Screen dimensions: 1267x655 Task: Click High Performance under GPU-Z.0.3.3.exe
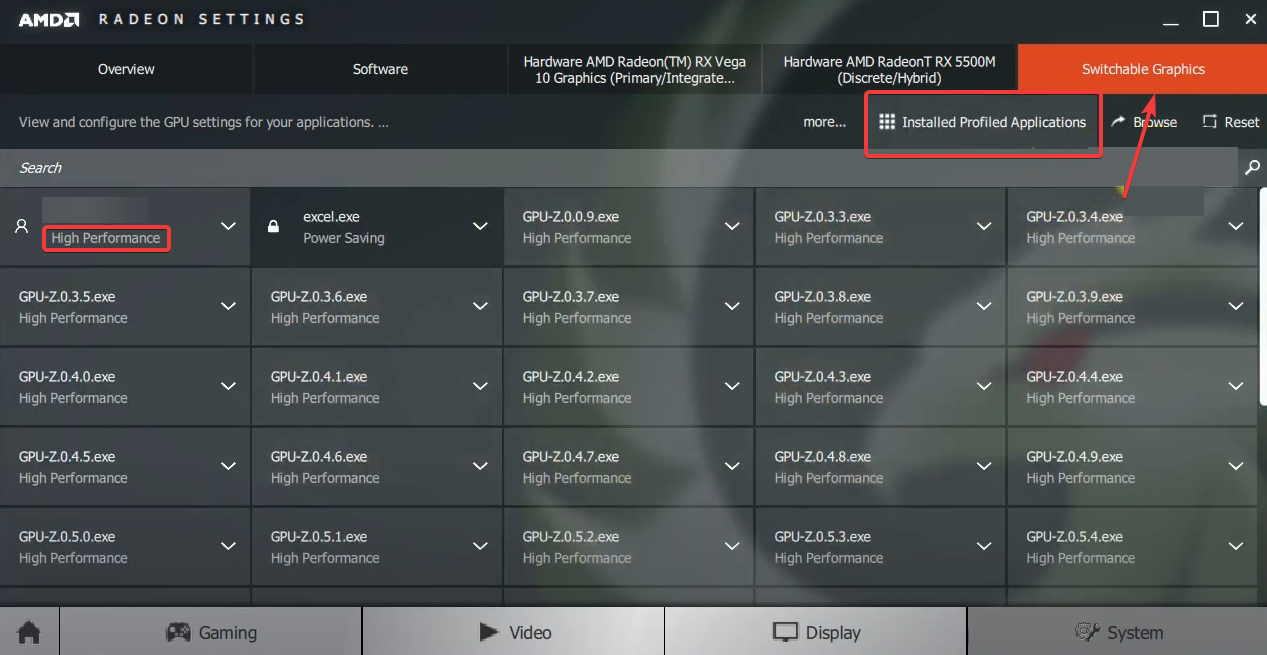(x=829, y=238)
